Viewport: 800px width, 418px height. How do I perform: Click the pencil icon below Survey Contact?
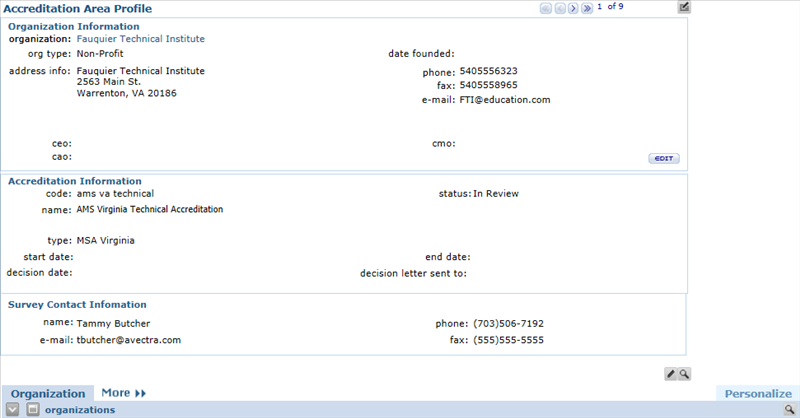[x=671, y=374]
